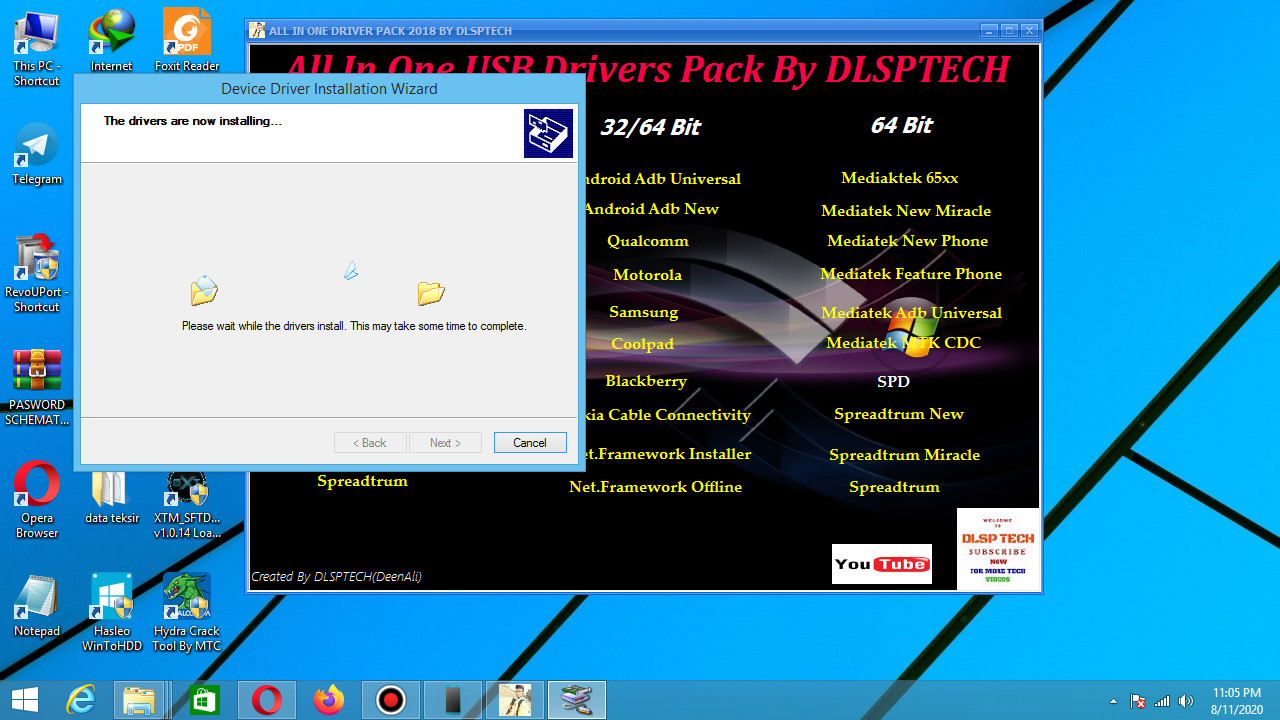This screenshot has width=1280, height=720.
Task: Install Mediatek New Phone driver
Action: point(908,241)
